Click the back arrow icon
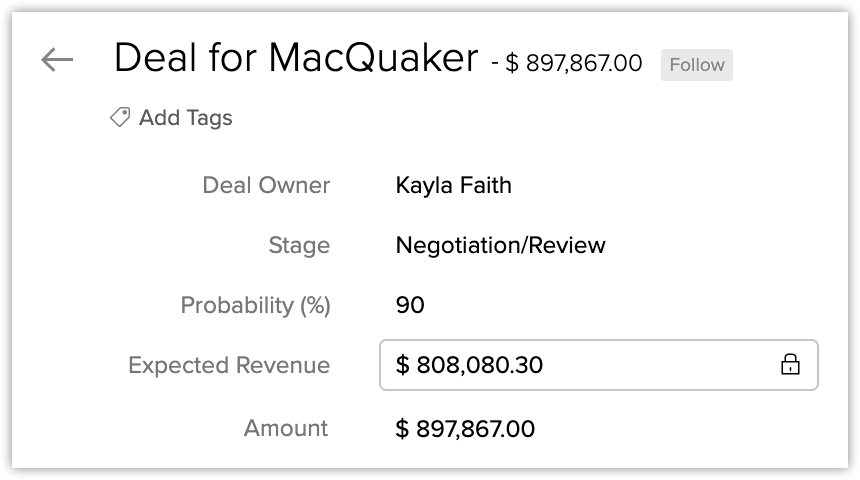The height and width of the screenshot is (480, 860). tap(57, 60)
